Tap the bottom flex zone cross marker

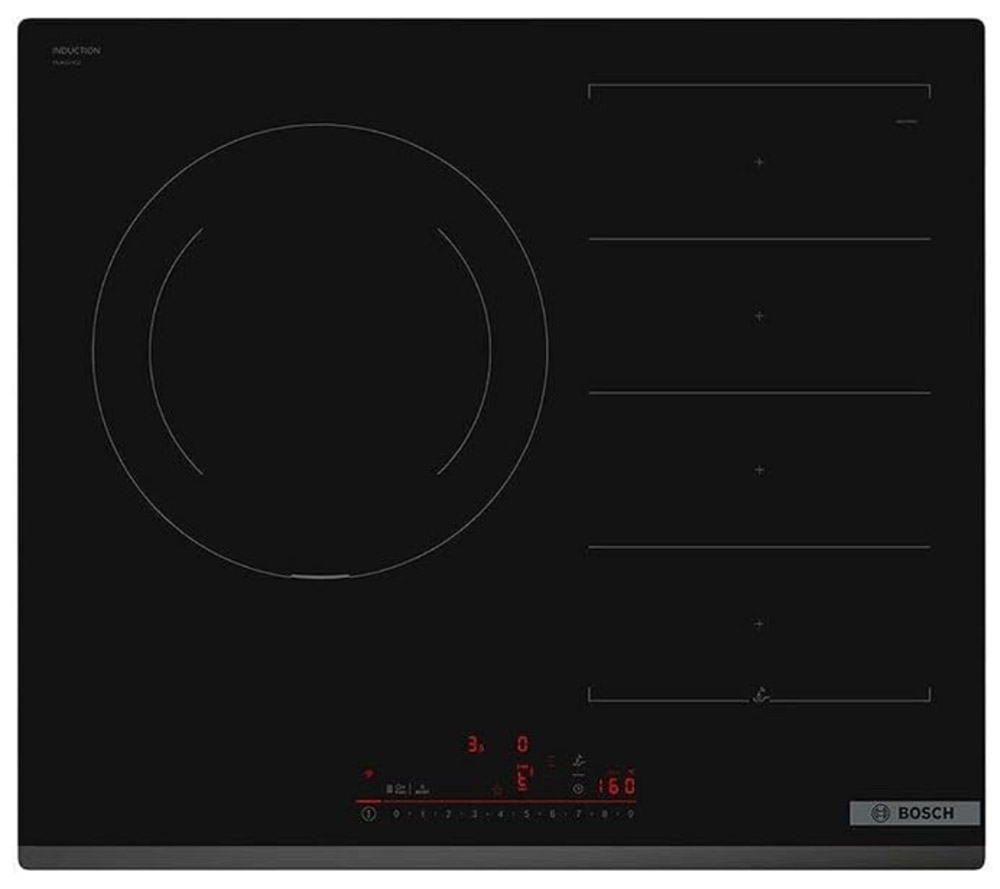click(x=759, y=623)
